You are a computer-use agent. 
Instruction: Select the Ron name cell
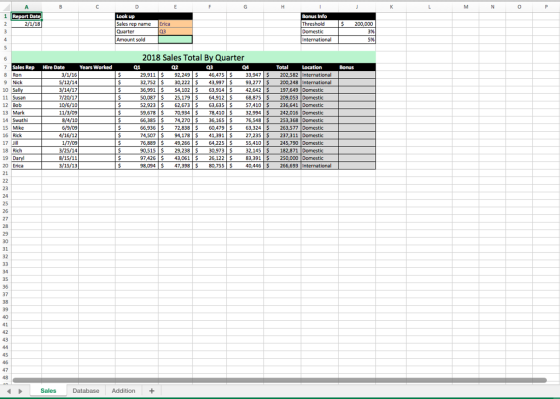click(x=26, y=75)
